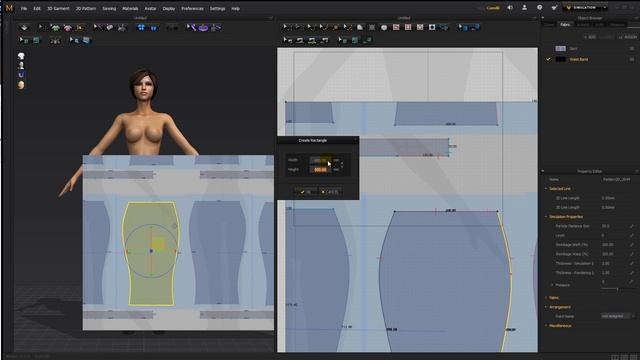Select the first fabric swatch row
Image resolution: width=640 pixels, height=360 pixels.
tap(590, 49)
